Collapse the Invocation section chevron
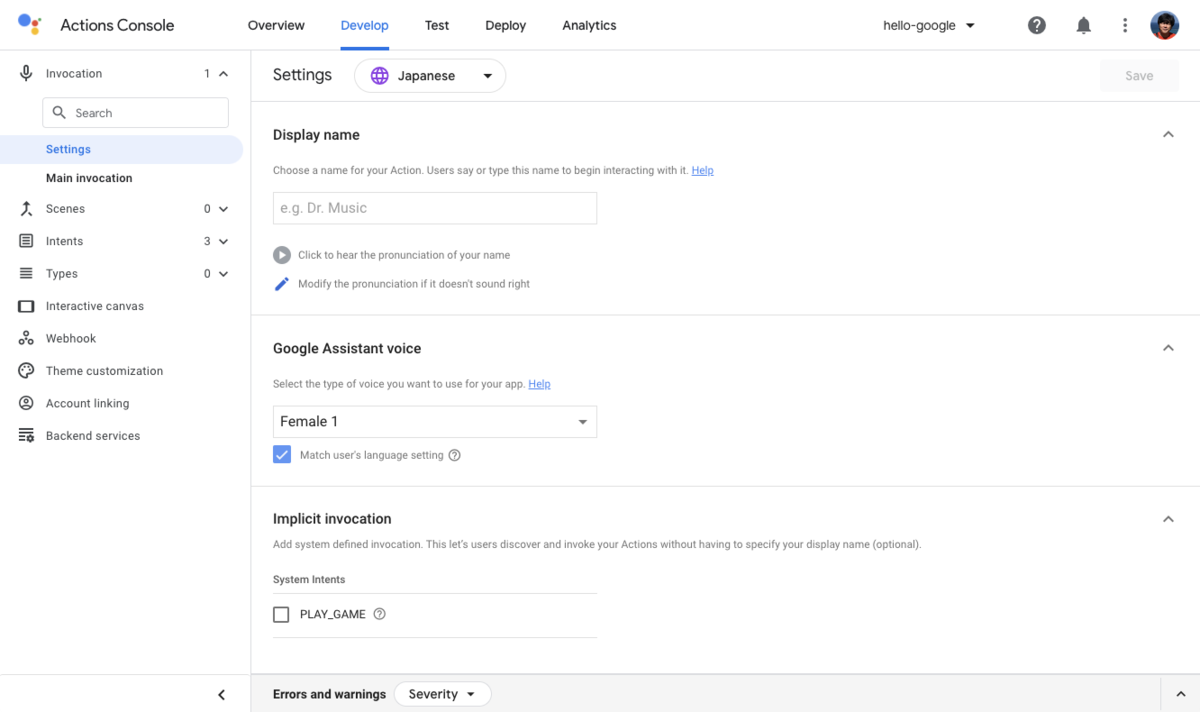The height and width of the screenshot is (712, 1200). point(223,74)
